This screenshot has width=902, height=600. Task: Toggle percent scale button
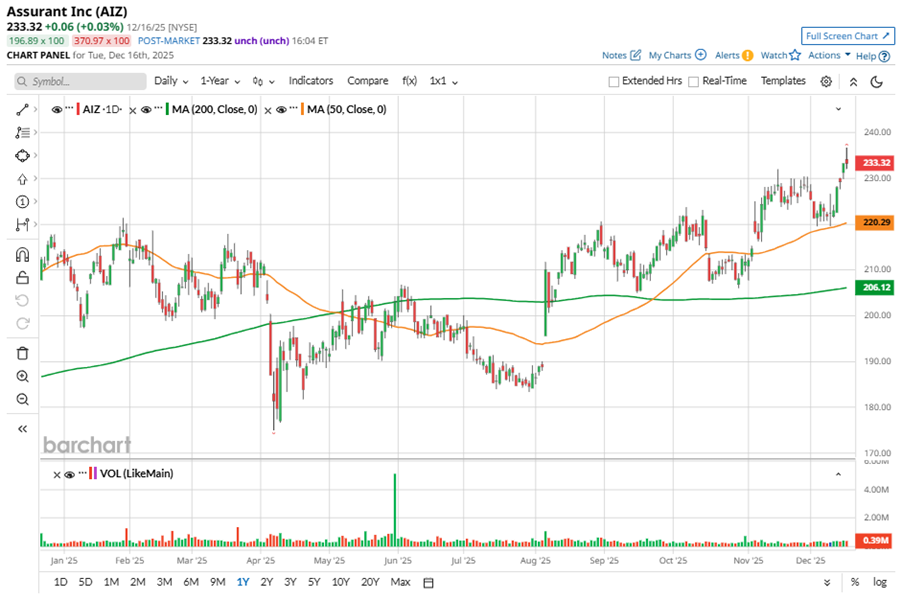click(x=855, y=582)
